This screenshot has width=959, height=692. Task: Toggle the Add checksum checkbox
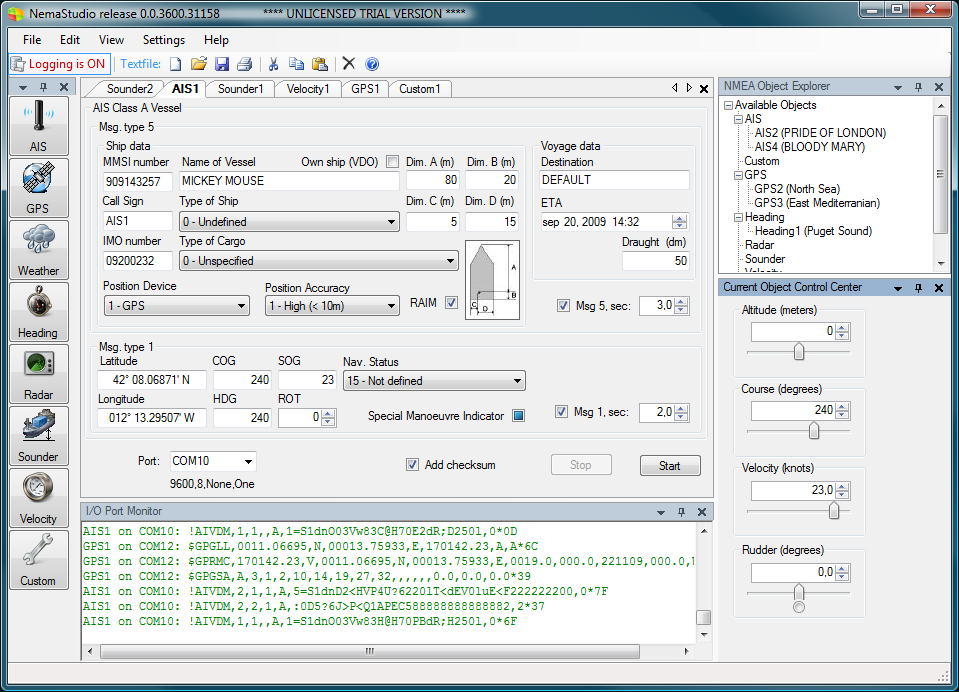click(412, 465)
